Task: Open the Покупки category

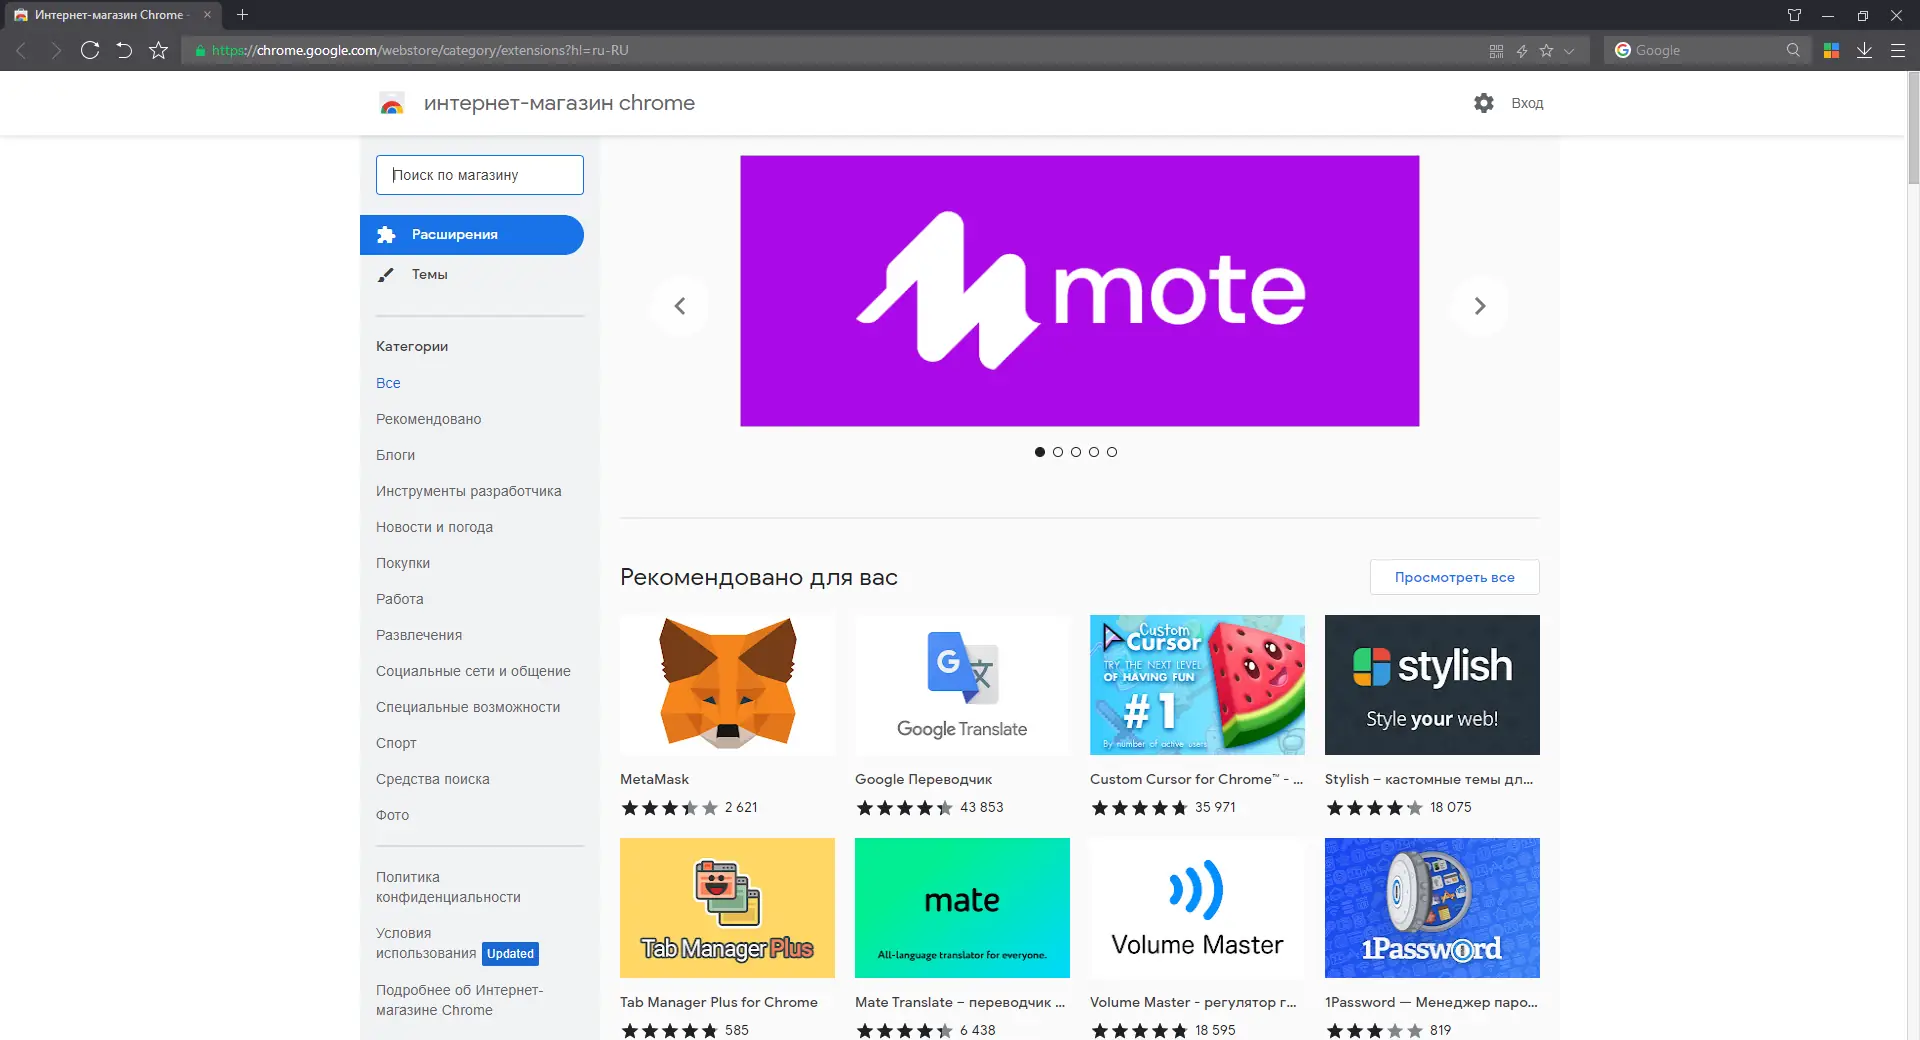Action: click(x=403, y=563)
